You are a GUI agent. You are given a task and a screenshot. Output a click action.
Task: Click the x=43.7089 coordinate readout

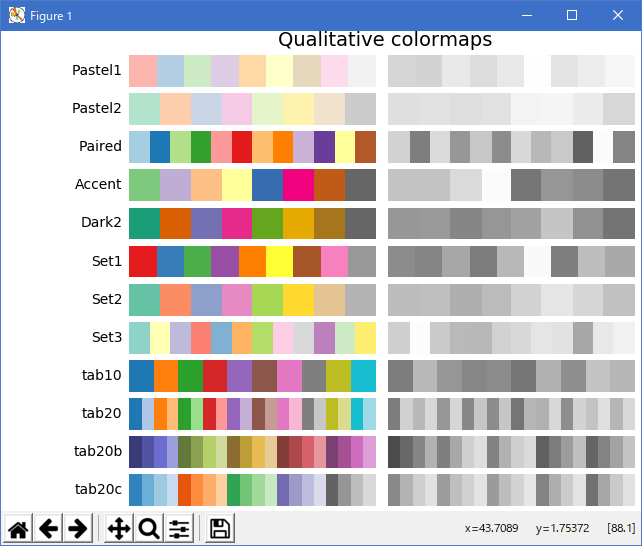coord(491,528)
